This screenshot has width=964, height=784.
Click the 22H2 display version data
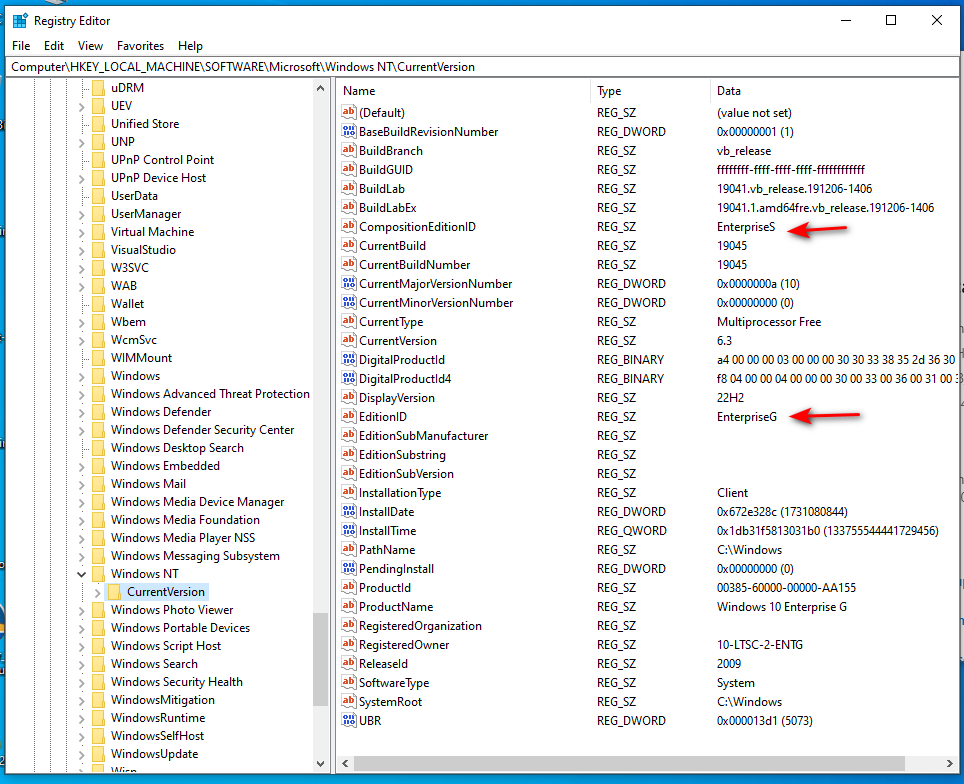[x=730, y=398]
